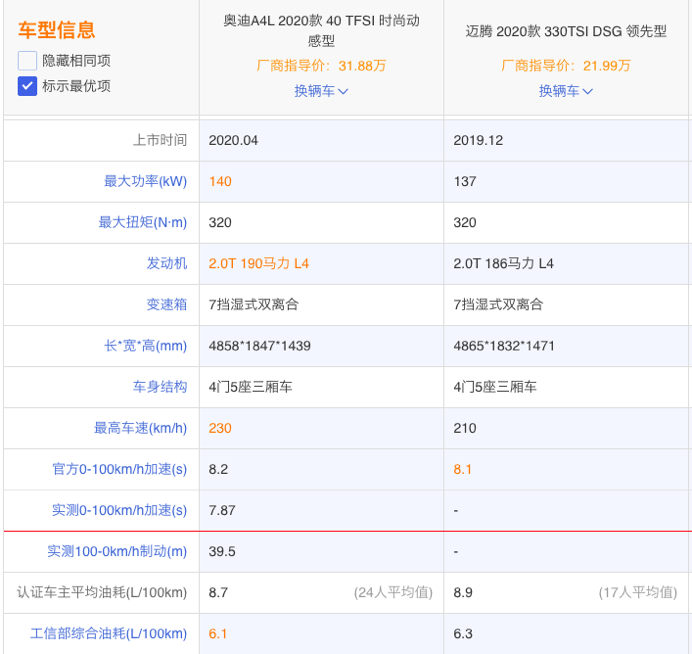
Task: Uncheck the 标示最优项 checkbox
Action: point(27,86)
